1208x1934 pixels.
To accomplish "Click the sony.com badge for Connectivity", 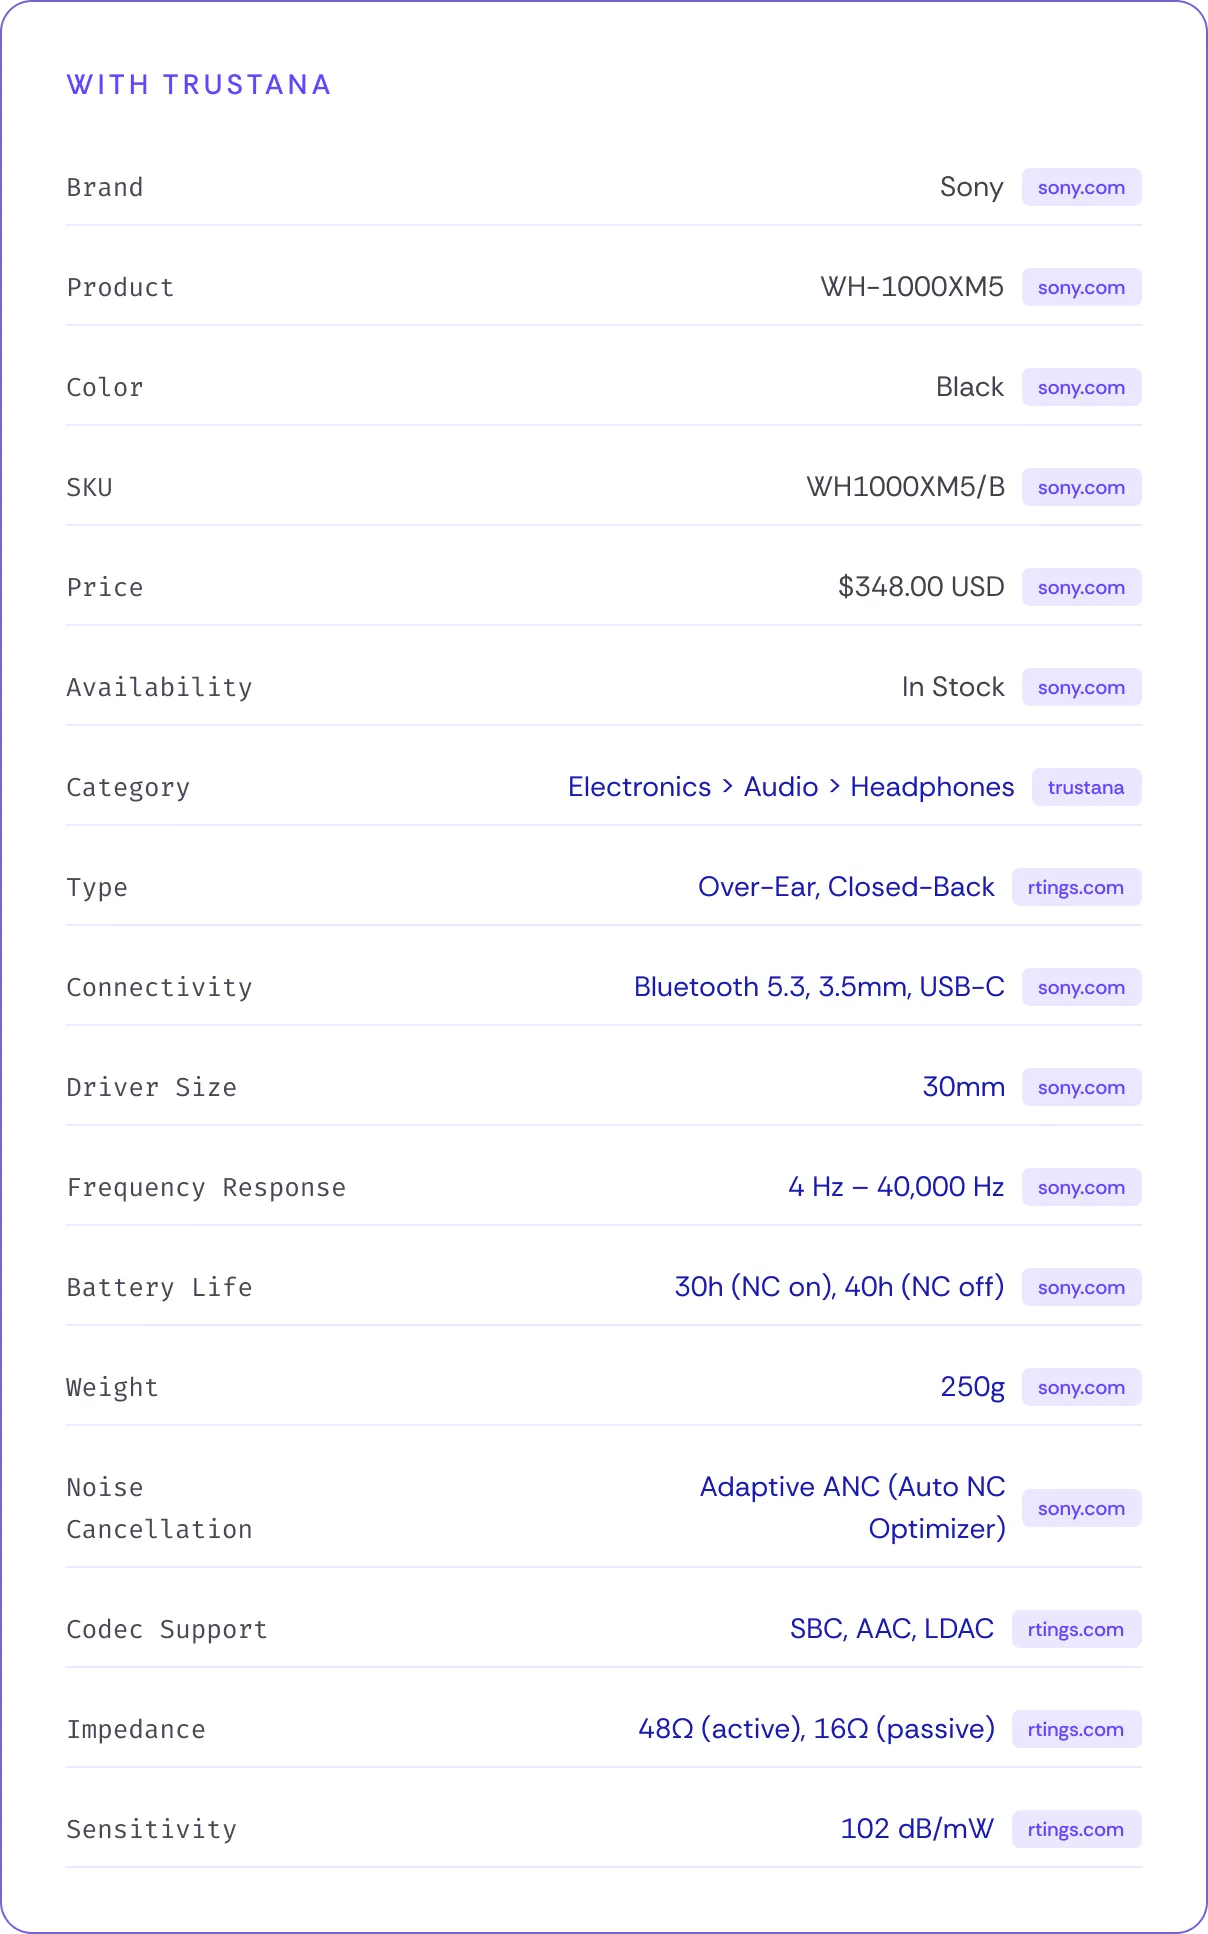I will pyautogui.click(x=1081, y=988).
